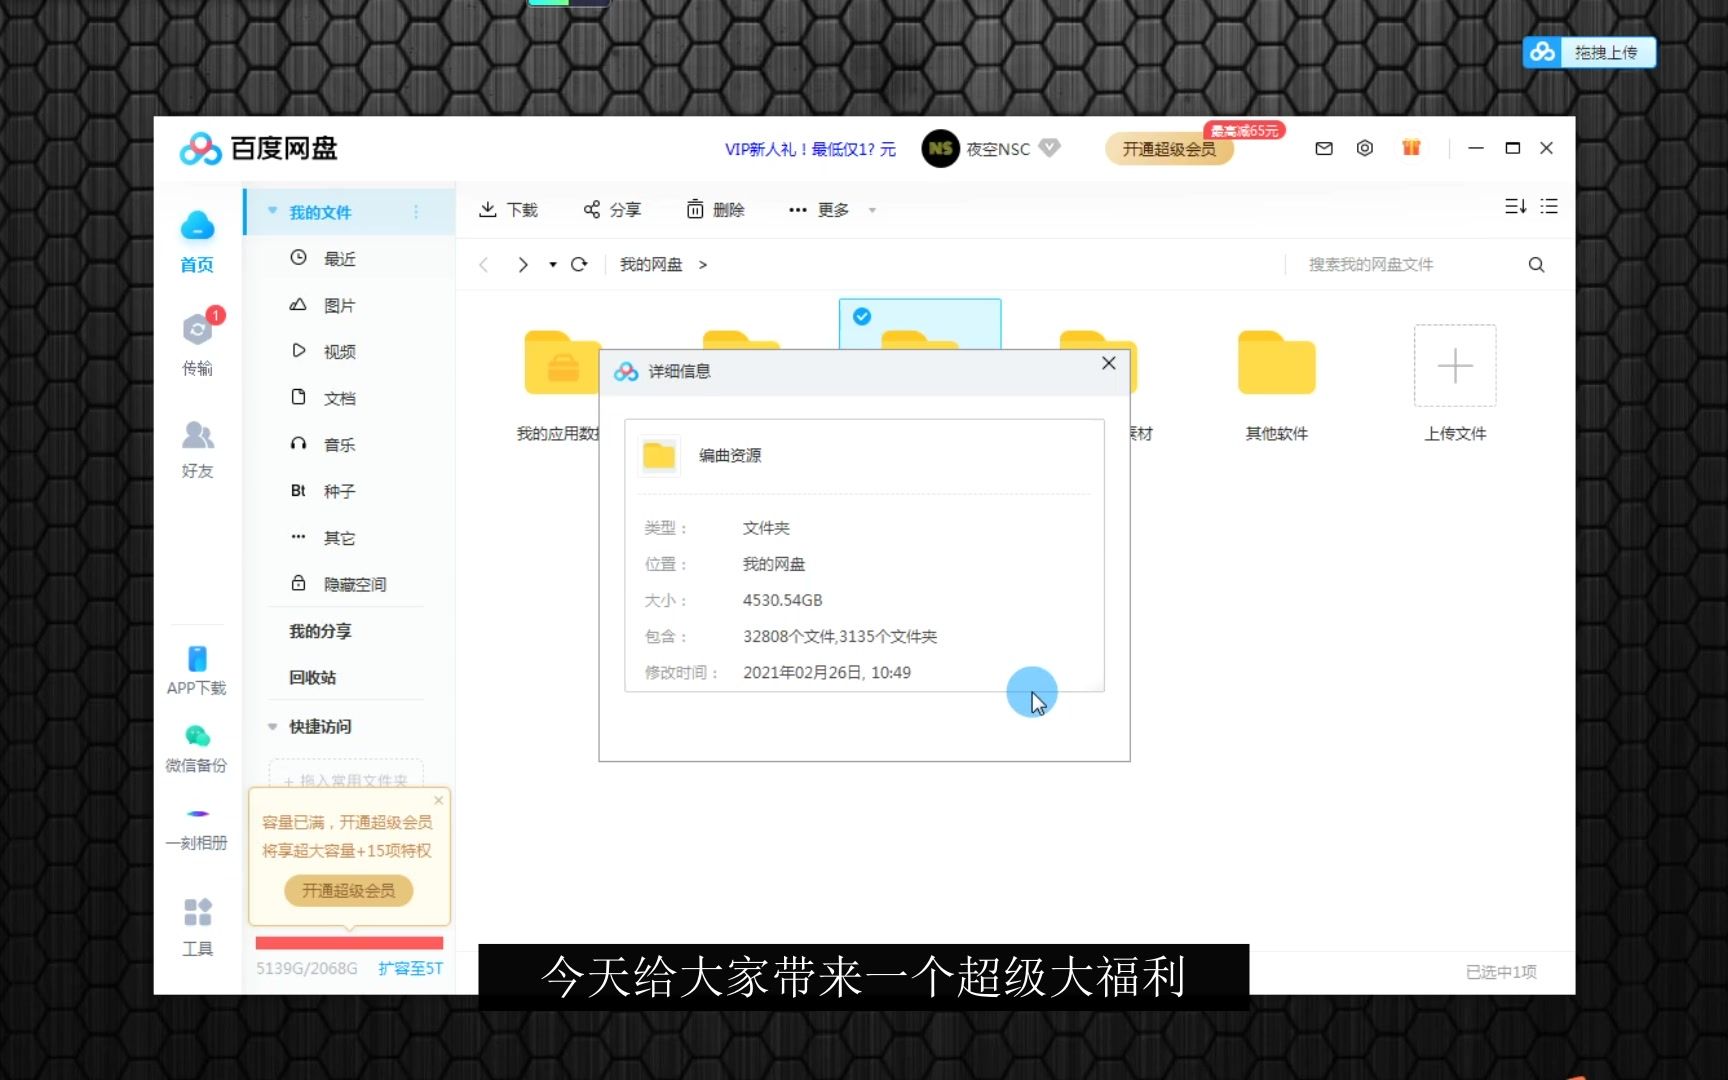Uncheck the selected folder checkbox
The image size is (1728, 1080).
[861, 317]
